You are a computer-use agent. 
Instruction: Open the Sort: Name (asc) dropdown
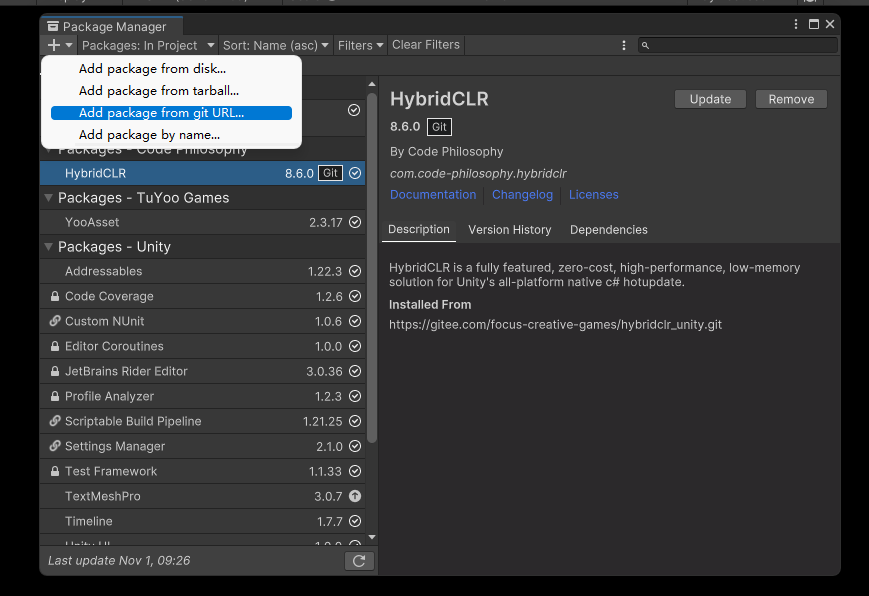(x=275, y=45)
